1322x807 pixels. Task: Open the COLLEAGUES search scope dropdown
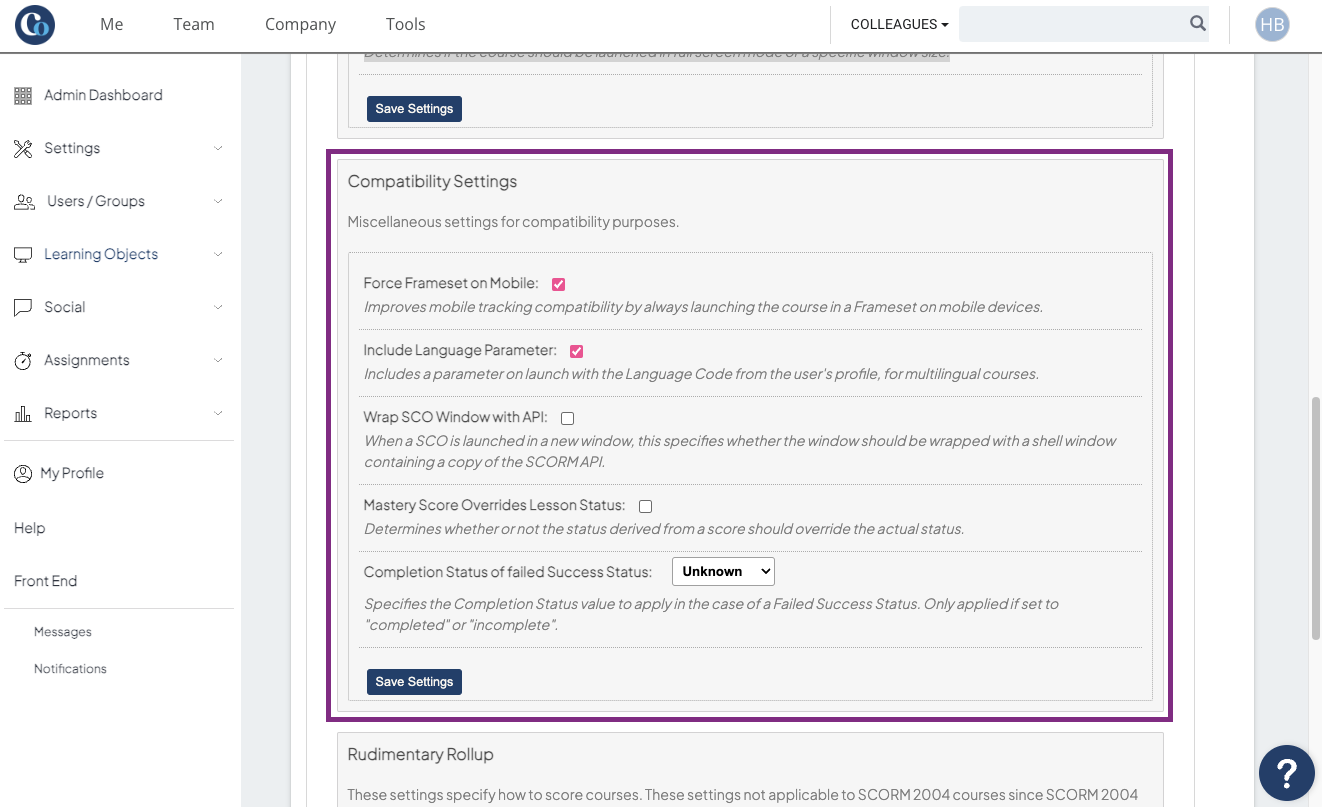pos(899,24)
